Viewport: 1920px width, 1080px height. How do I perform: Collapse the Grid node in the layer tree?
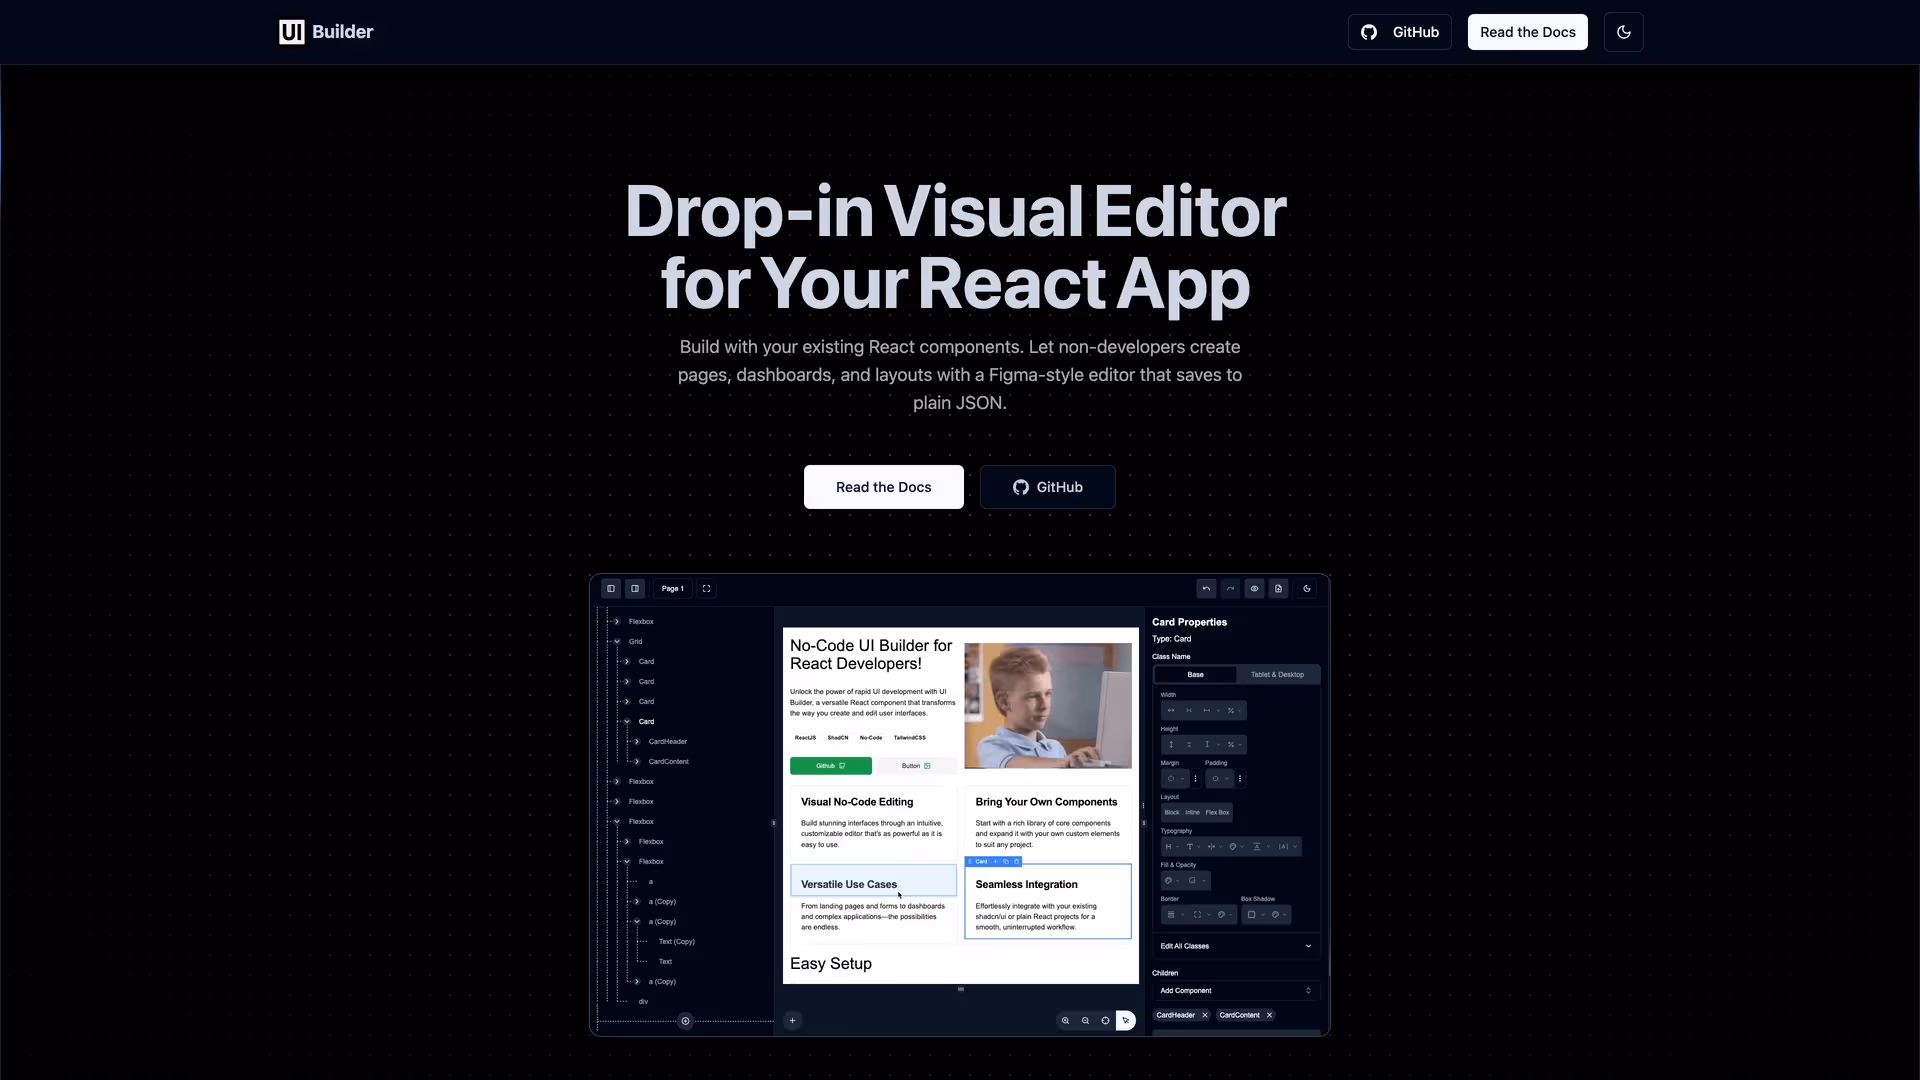click(617, 640)
